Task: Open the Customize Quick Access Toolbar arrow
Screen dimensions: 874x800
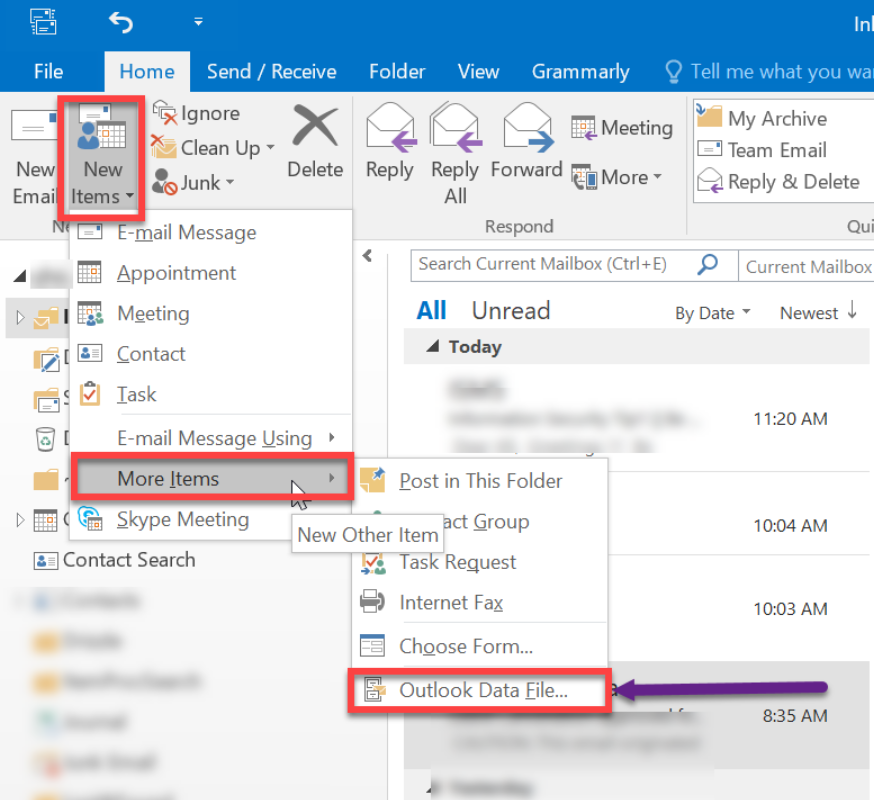Action: coord(198,22)
